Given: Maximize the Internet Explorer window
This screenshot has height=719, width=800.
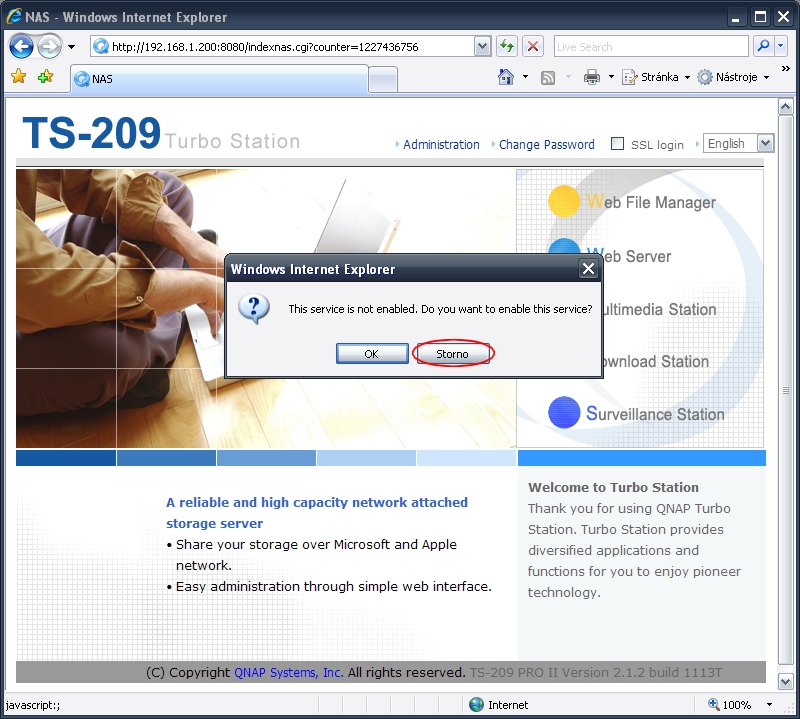Looking at the screenshot, I should 760,17.
